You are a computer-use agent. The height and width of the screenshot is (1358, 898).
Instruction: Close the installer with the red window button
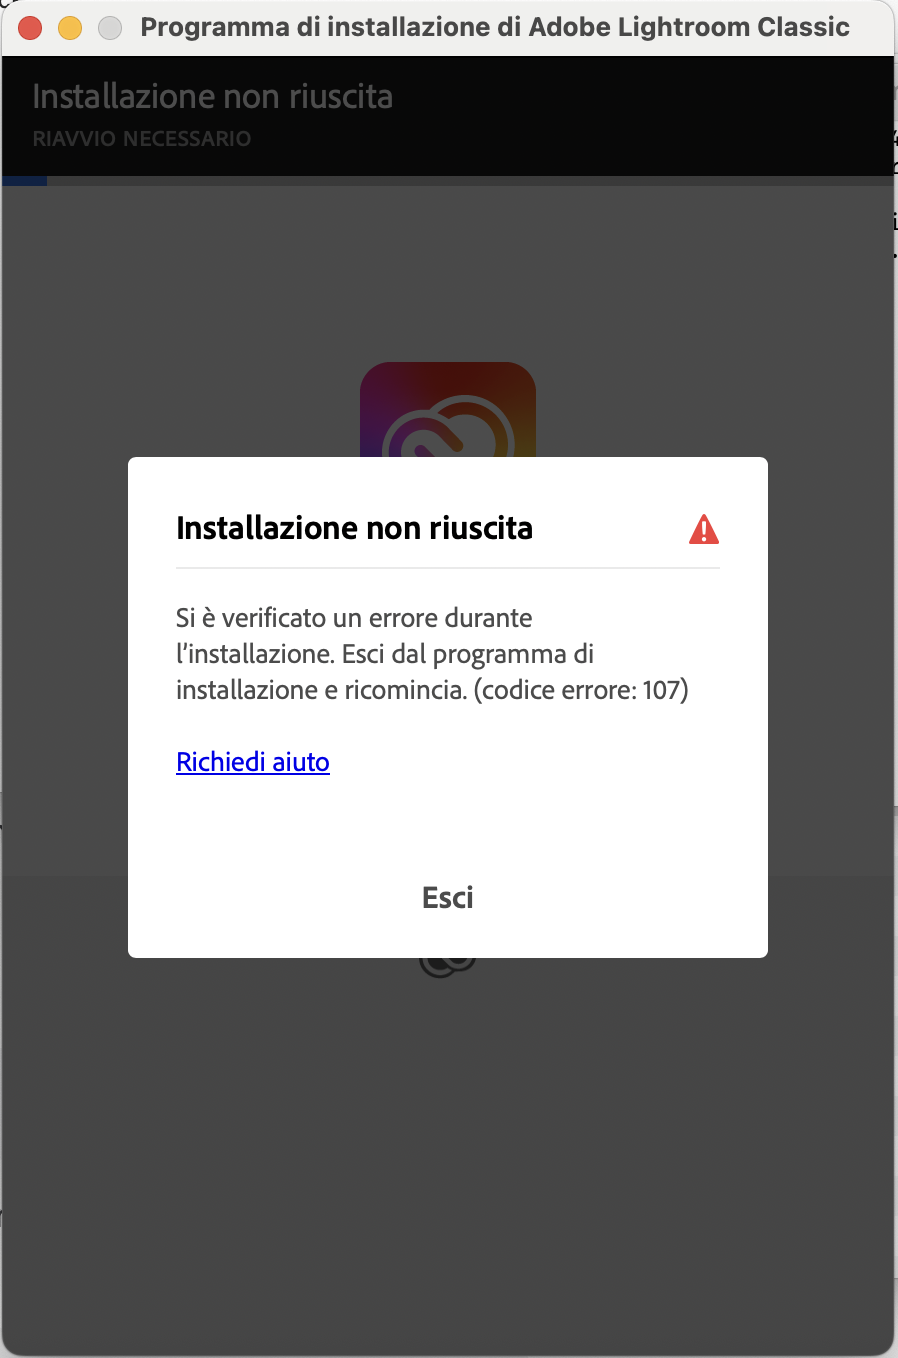tap(30, 28)
